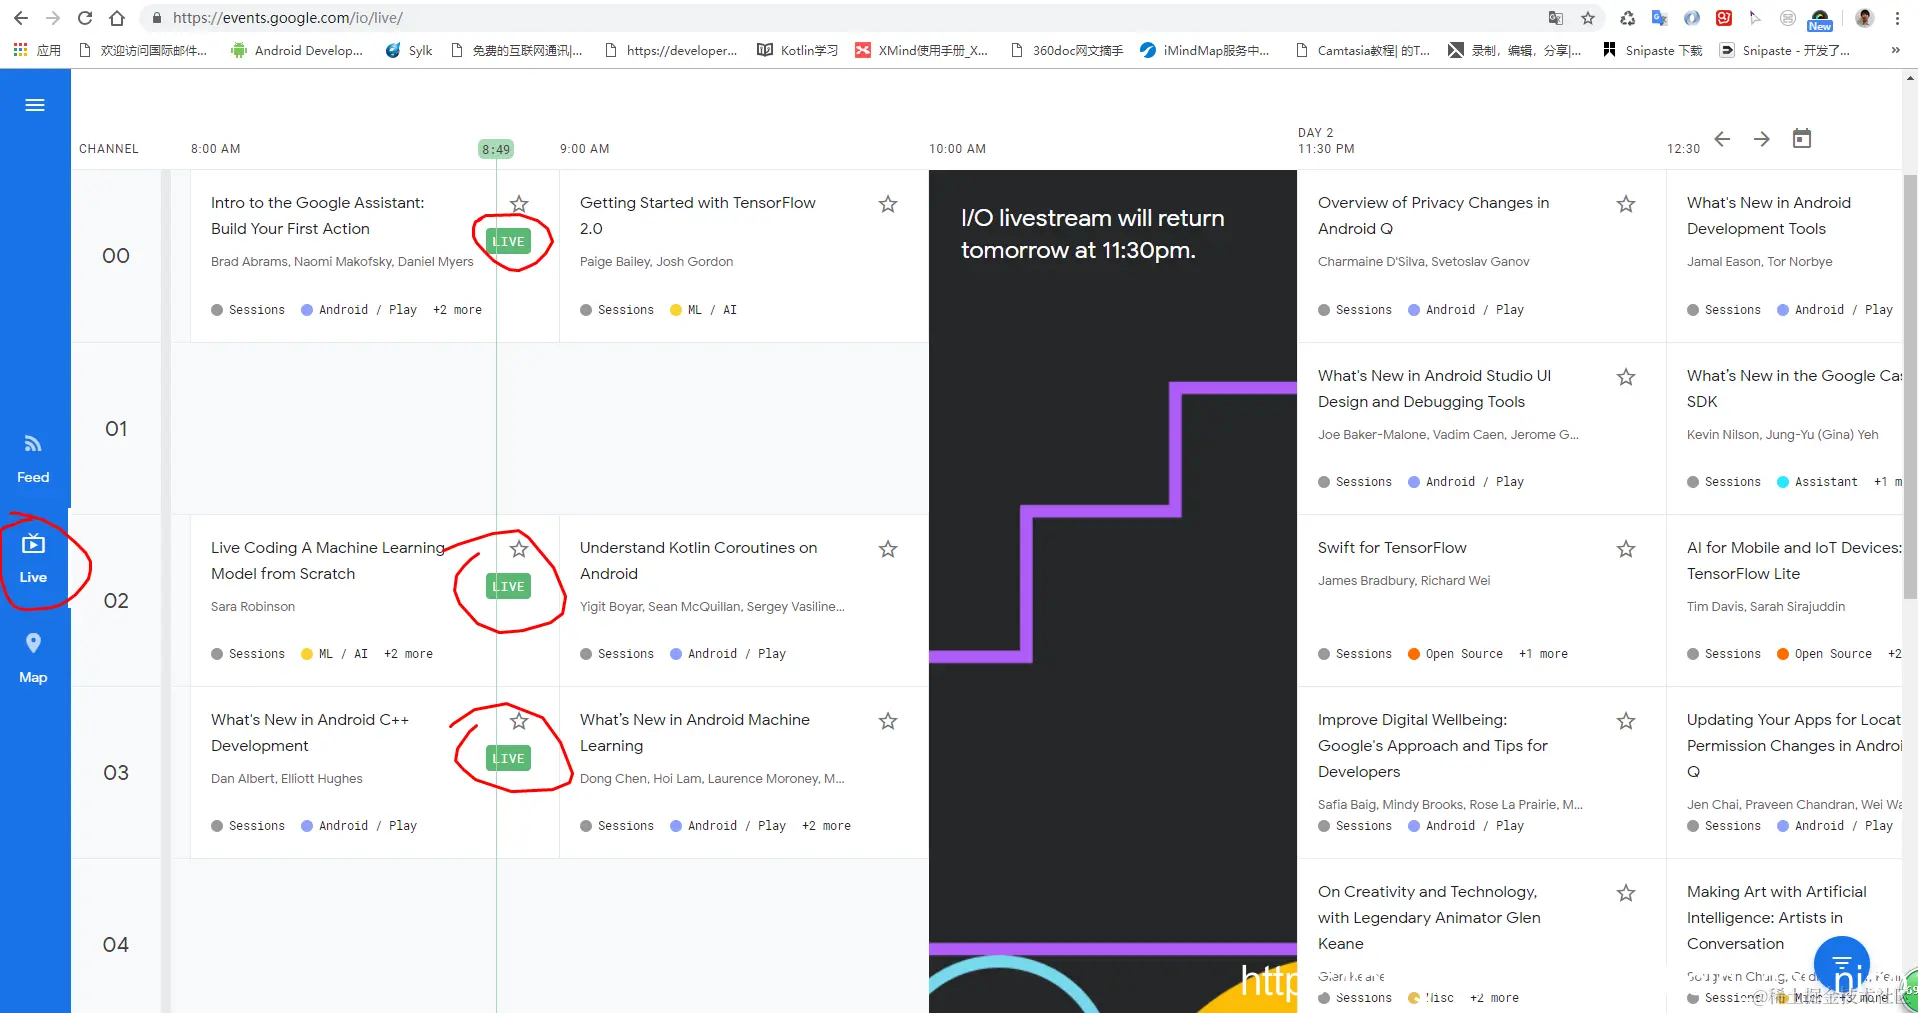This screenshot has height=1013, width=1918.
Task: Open the recycle-style extension icon
Action: (1628, 18)
